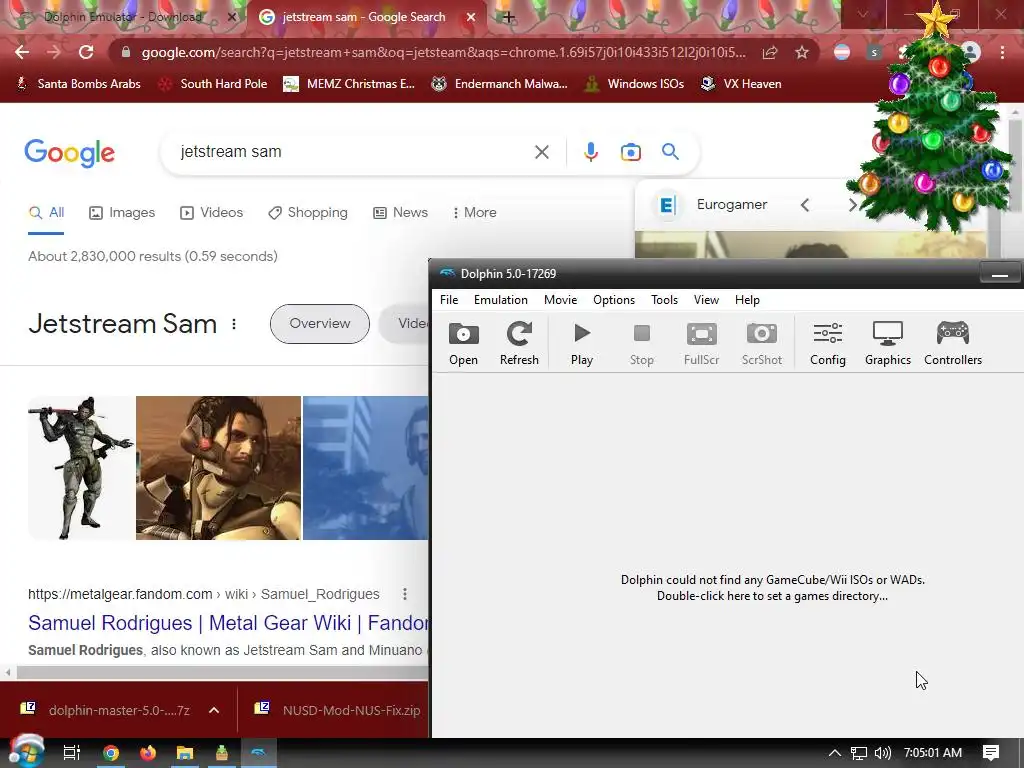Open Dolphin Config settings
This screenshot has height=768, width=1024.
[827, 344]
